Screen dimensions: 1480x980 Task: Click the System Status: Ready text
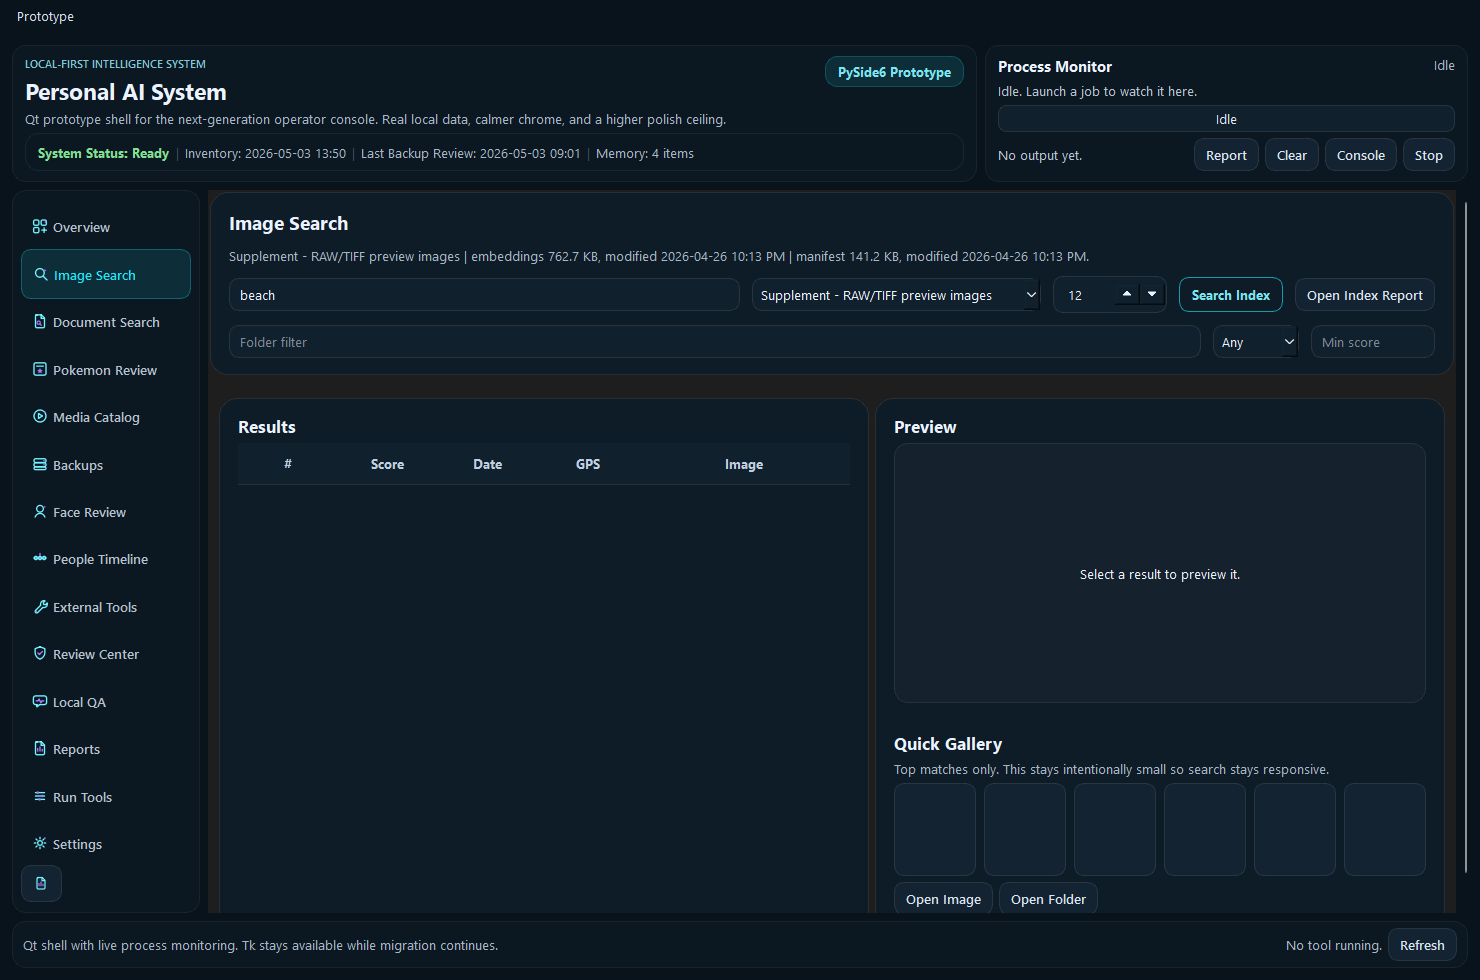(x=103, y=153)
